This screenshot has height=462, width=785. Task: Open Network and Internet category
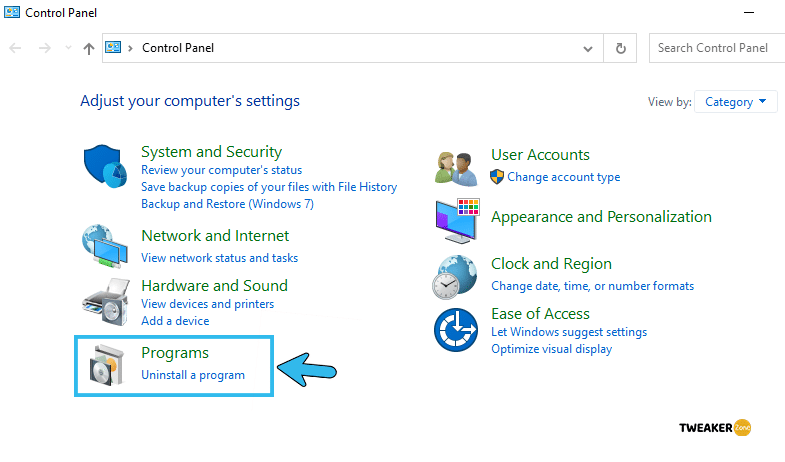tap(215, 236)
